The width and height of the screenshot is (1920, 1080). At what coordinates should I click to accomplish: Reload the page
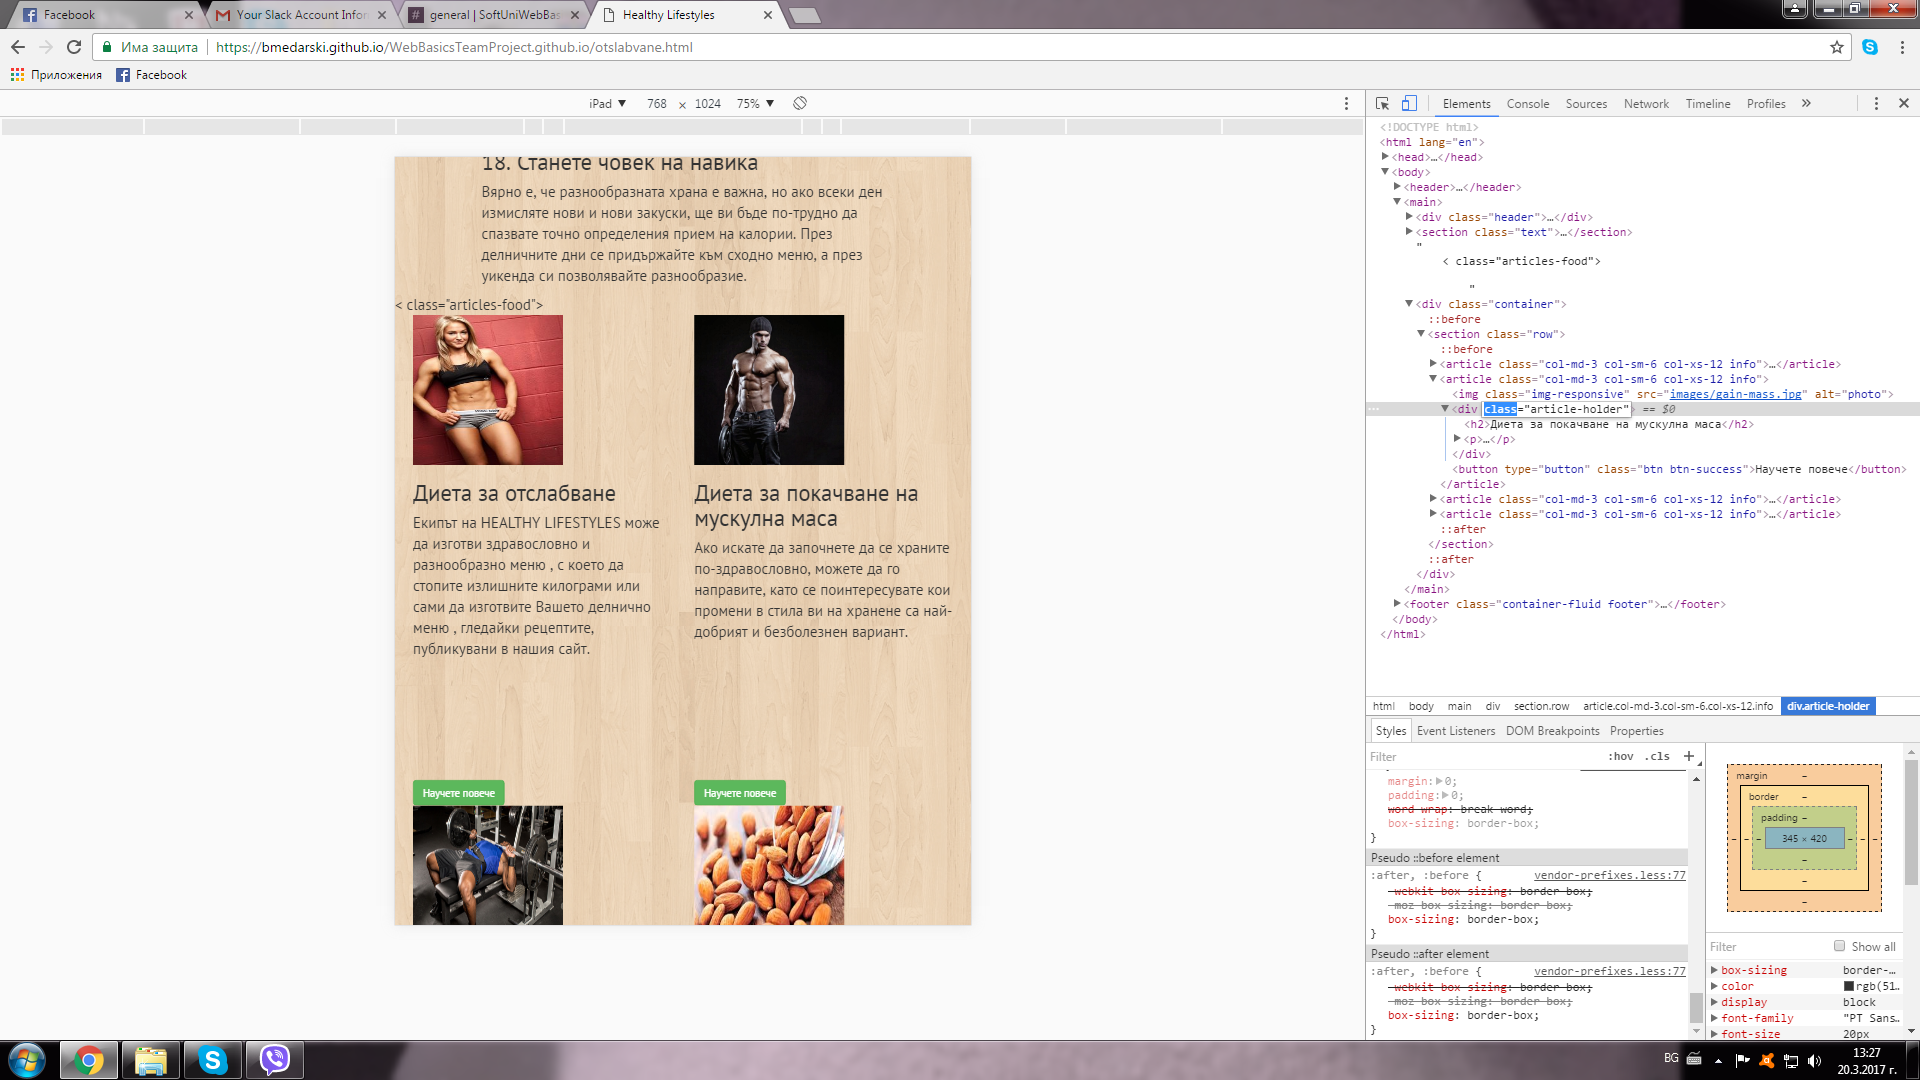[74, 47]
